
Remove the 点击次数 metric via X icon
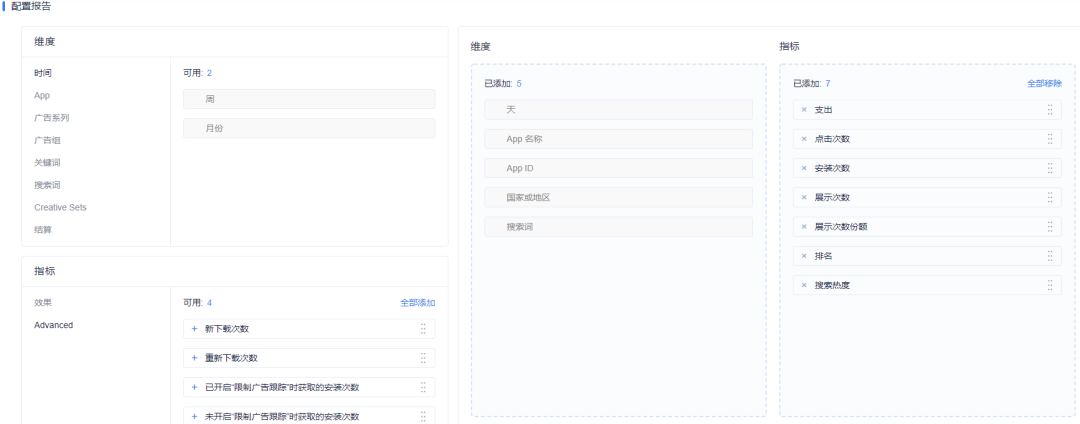pyautogui.click(x=803, y=139)
